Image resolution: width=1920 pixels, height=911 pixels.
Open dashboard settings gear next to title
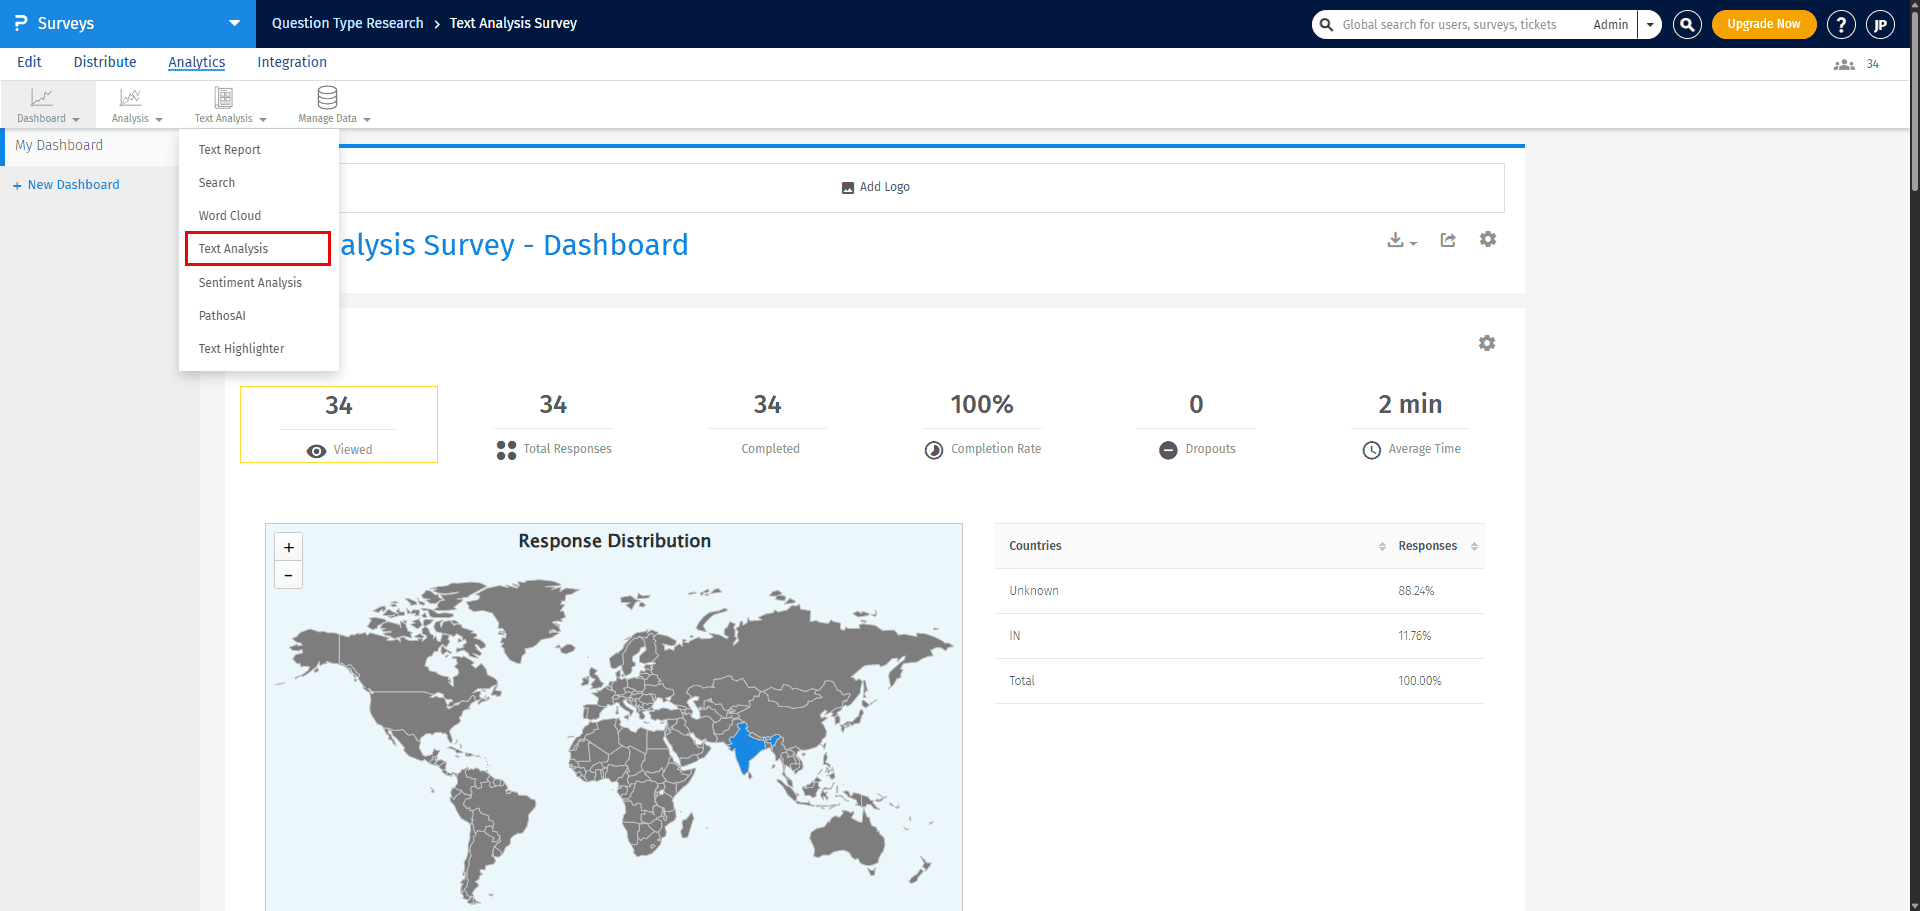(1488, 240)
